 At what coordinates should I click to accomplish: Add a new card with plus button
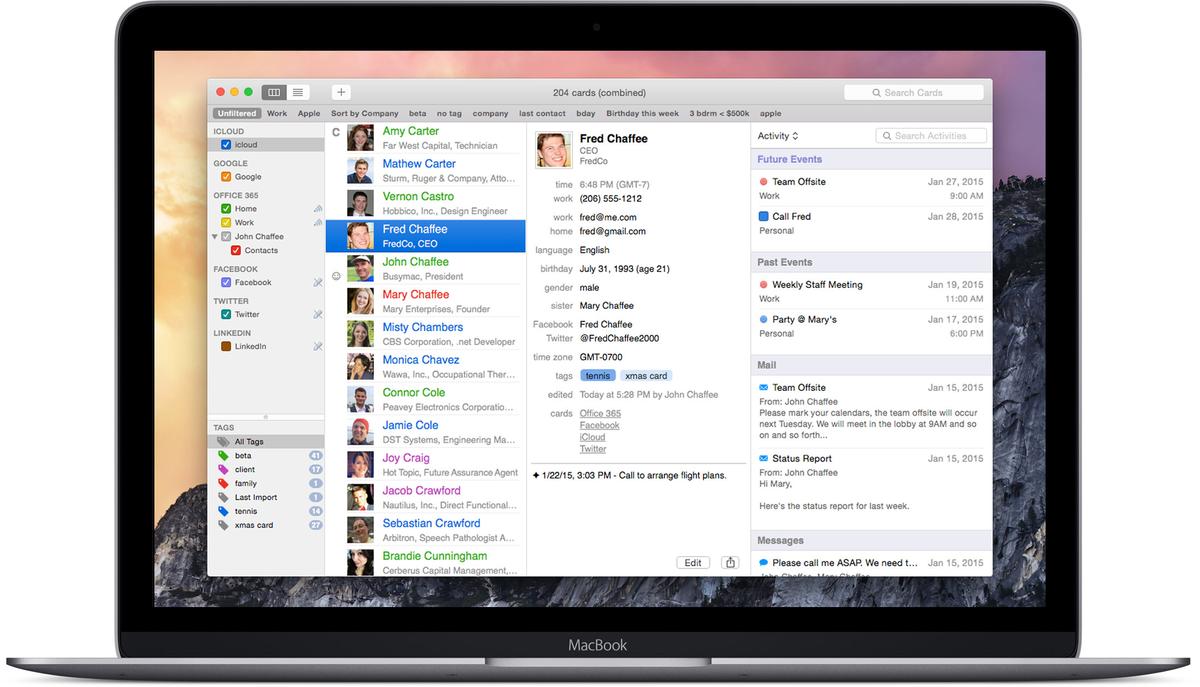[341, 92]
